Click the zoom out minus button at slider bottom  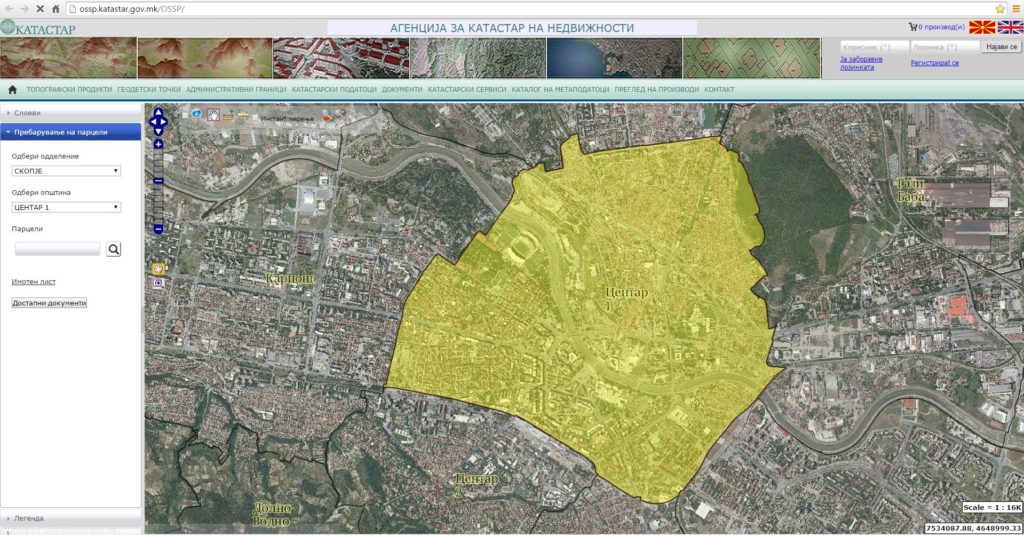click(158, 230)
